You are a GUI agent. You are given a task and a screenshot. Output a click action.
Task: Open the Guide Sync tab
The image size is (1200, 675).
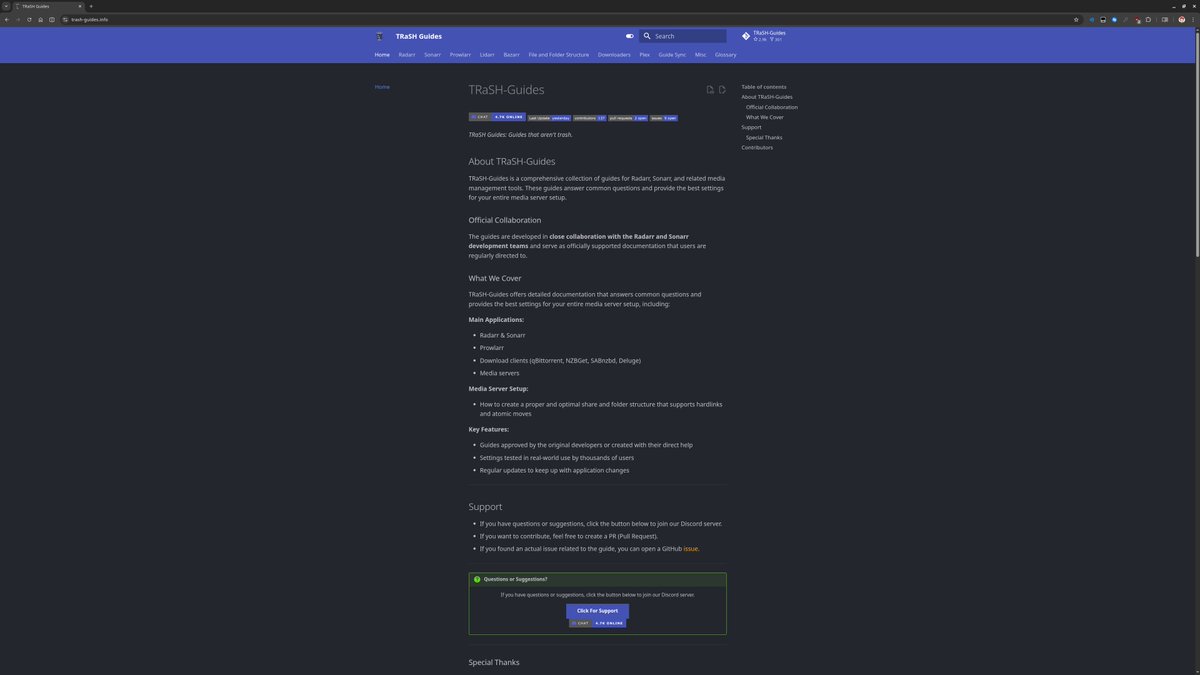click(x=672, y=55)
